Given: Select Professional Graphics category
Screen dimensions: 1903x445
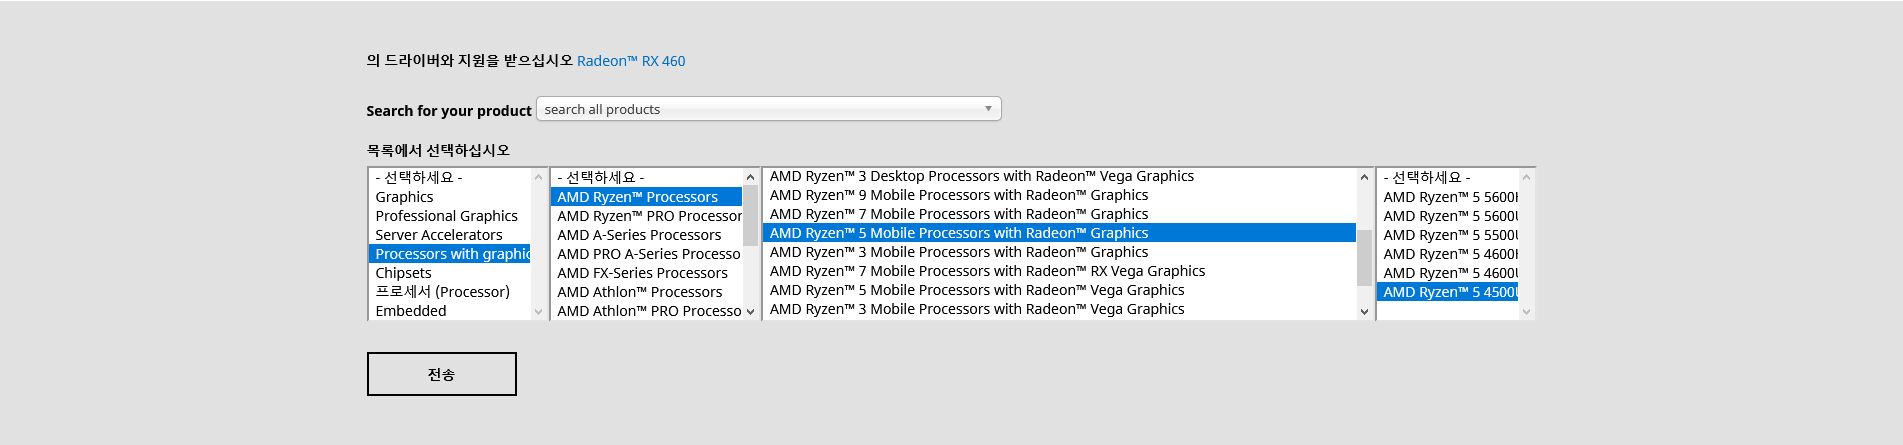Looking at the screenshot, I should coord(449,216).
